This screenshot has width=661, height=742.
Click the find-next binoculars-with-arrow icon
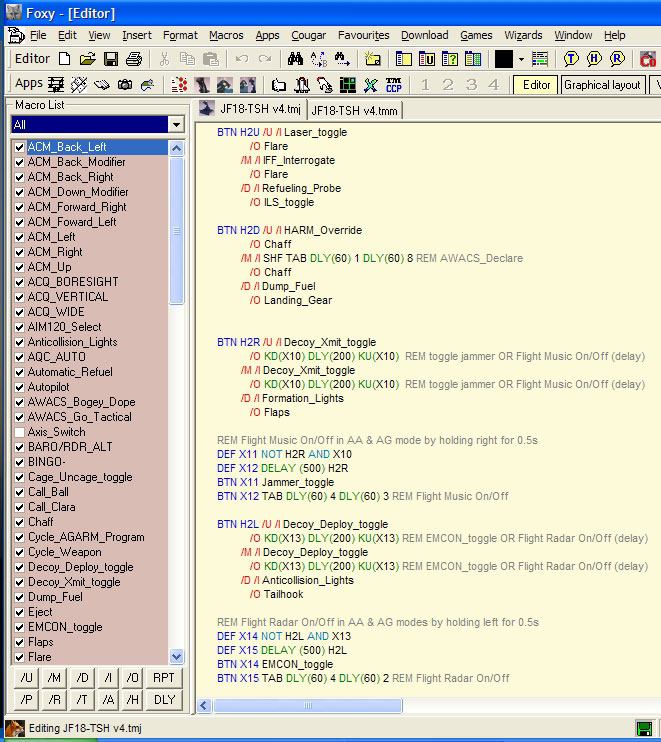tap(342, 59)
